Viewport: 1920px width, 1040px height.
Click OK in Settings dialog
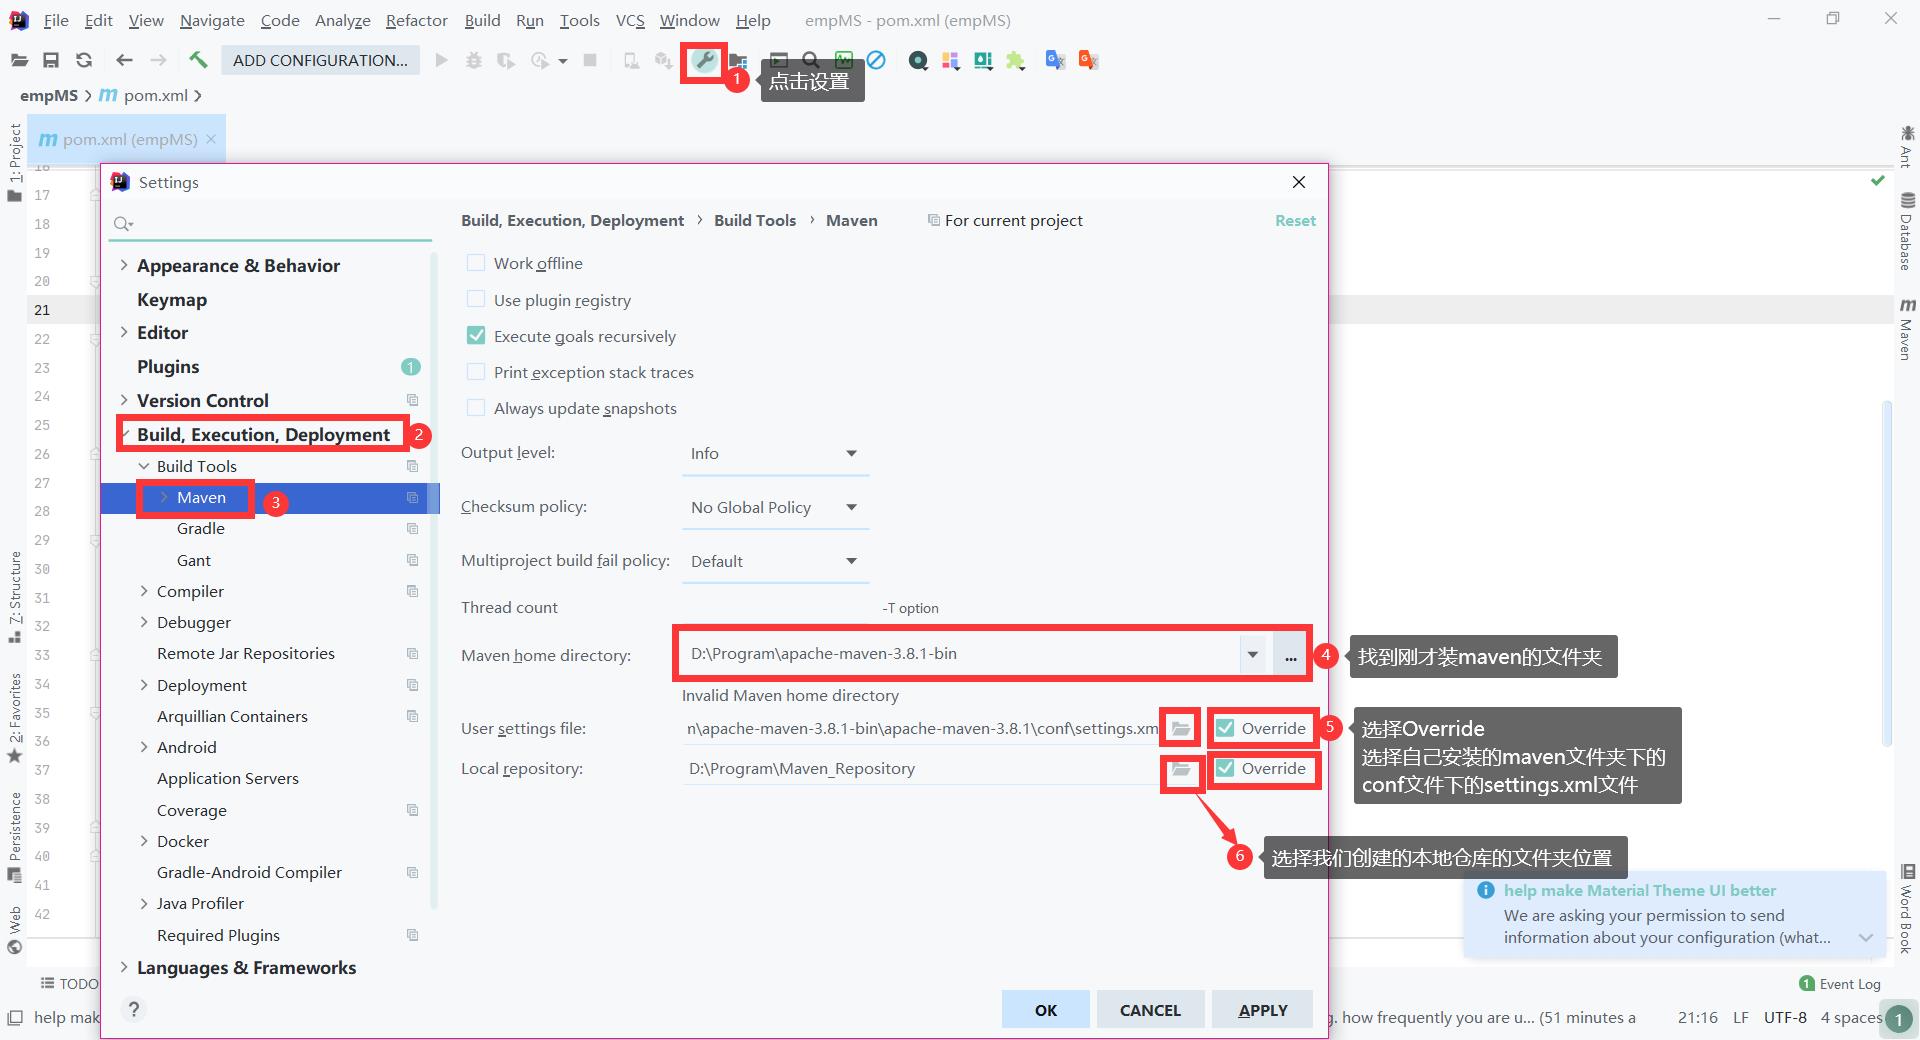(x=1045, y=1010)
